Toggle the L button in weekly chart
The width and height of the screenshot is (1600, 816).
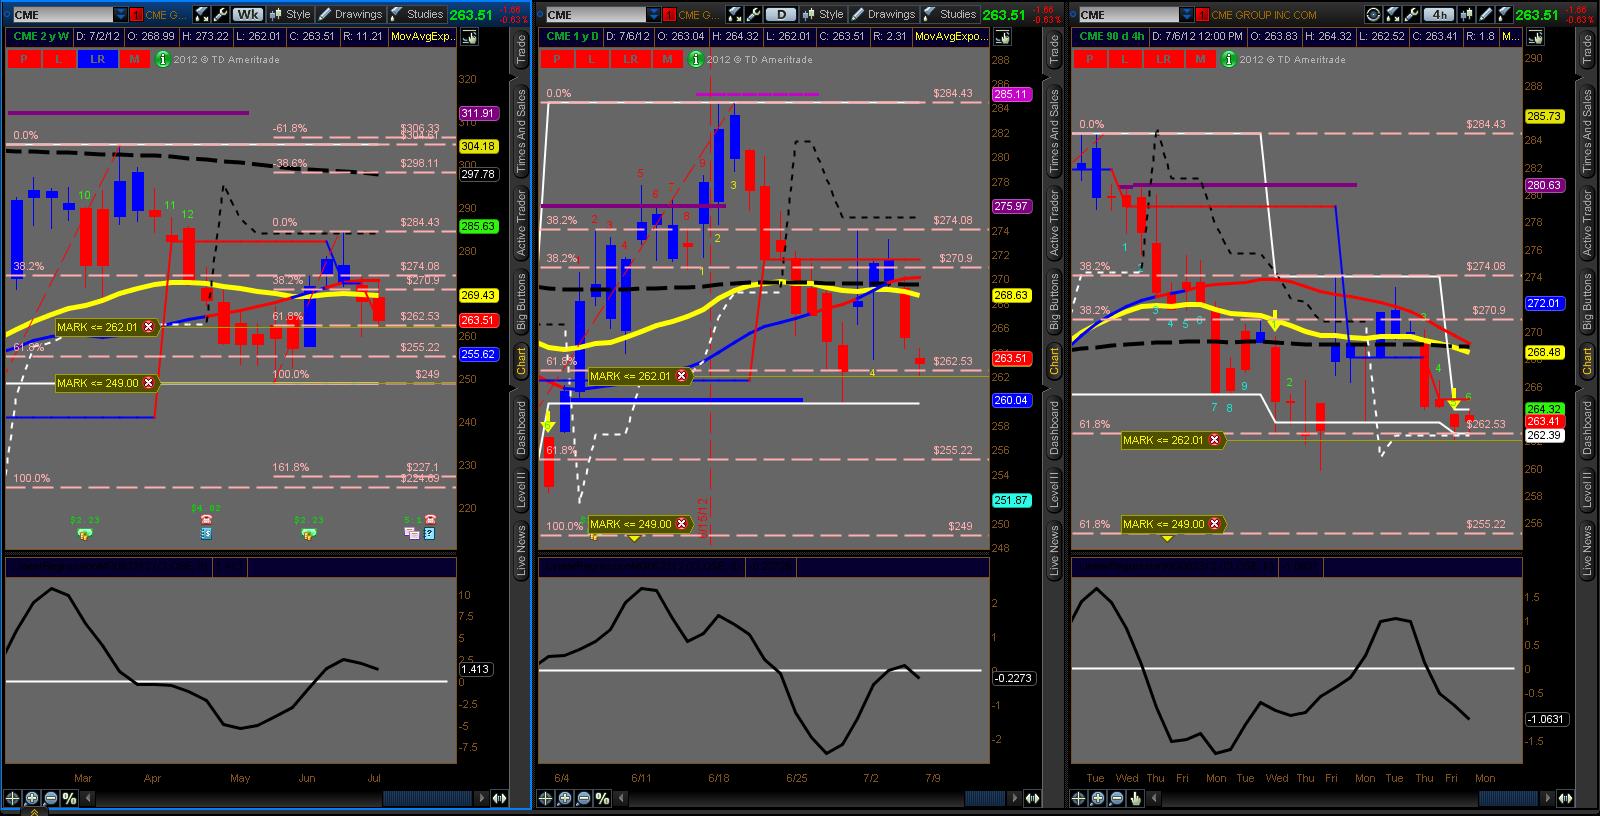tap(59, 59)
